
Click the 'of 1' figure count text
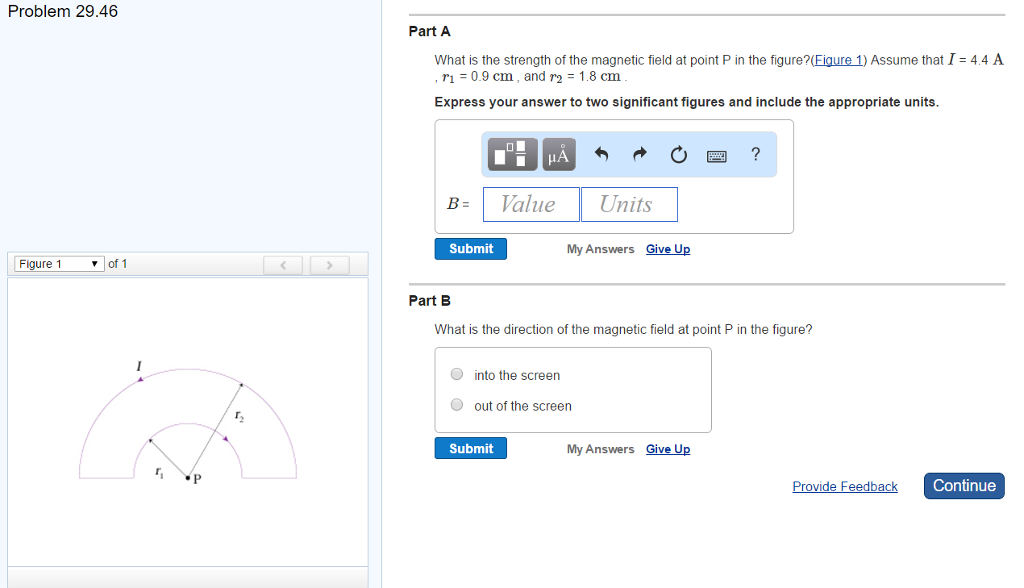118,264
